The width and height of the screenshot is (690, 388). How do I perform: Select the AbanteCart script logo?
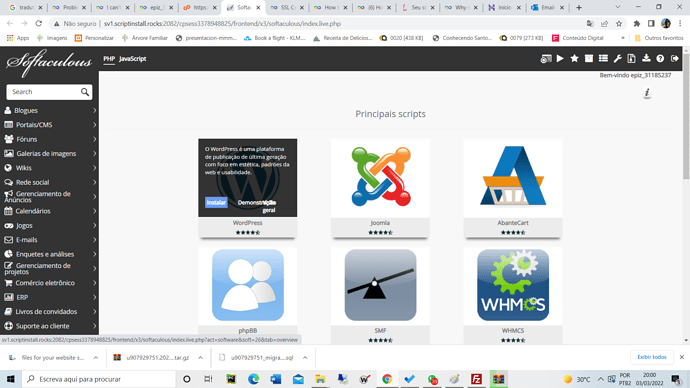[x=513, y=177]
